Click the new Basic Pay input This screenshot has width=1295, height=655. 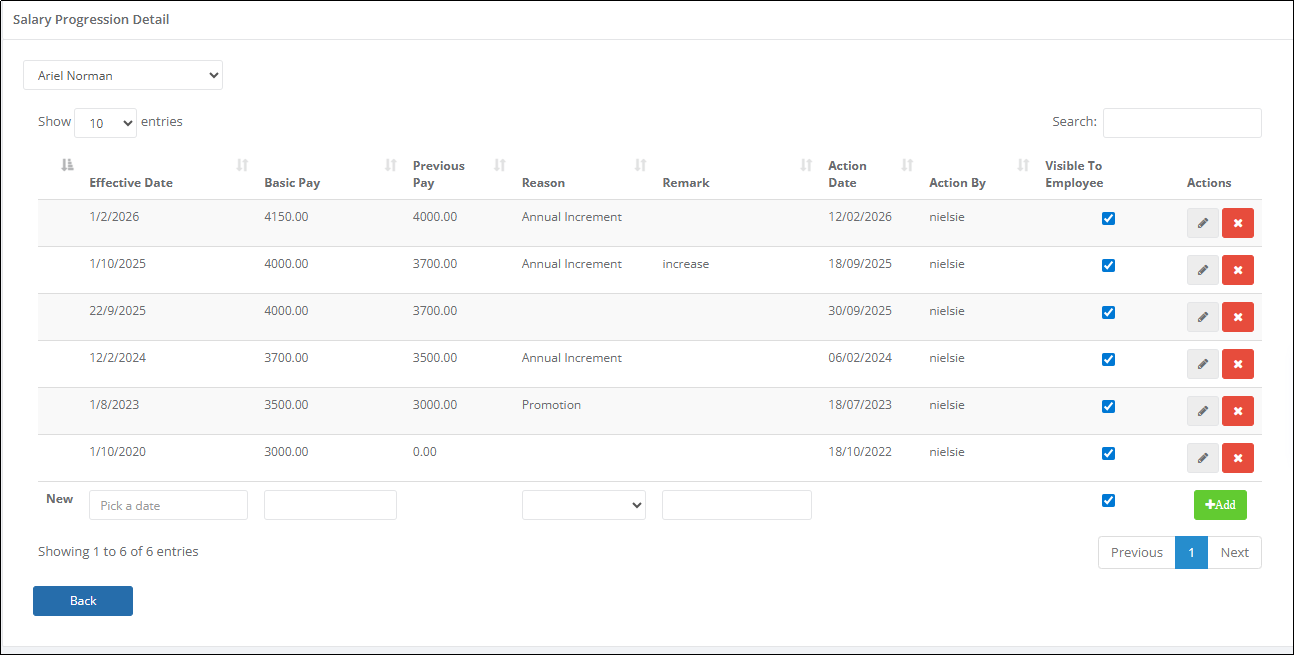(x=330, y=505)
